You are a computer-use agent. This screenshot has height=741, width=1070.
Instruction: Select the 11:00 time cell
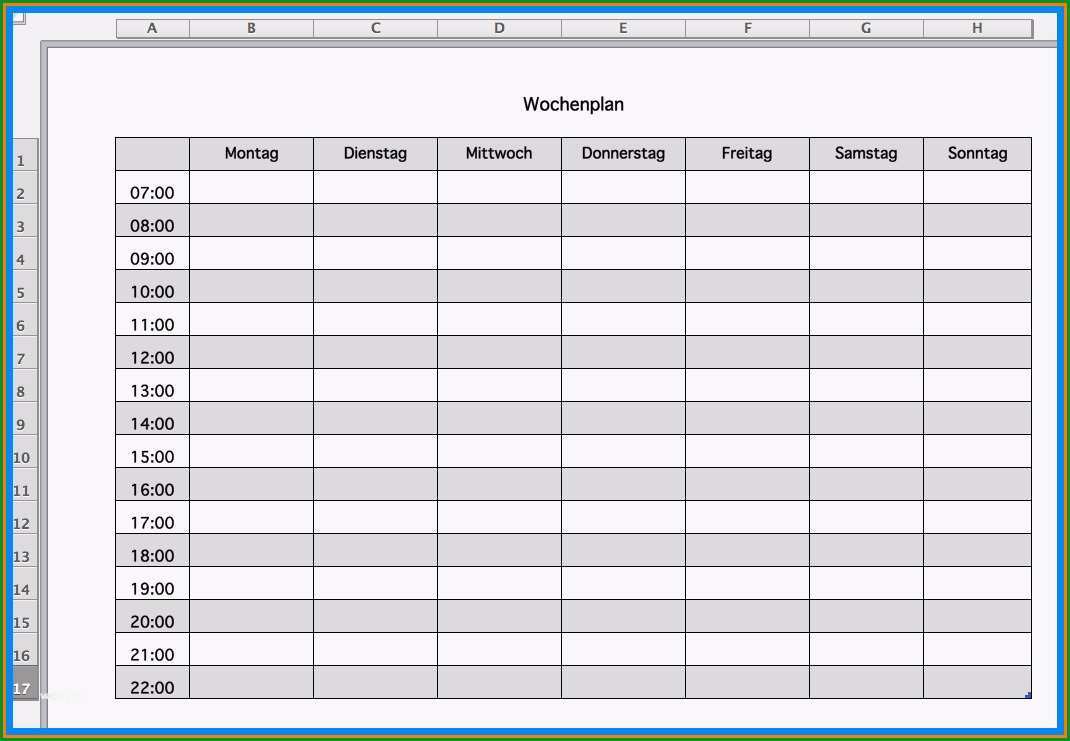(x=152, y=319)
